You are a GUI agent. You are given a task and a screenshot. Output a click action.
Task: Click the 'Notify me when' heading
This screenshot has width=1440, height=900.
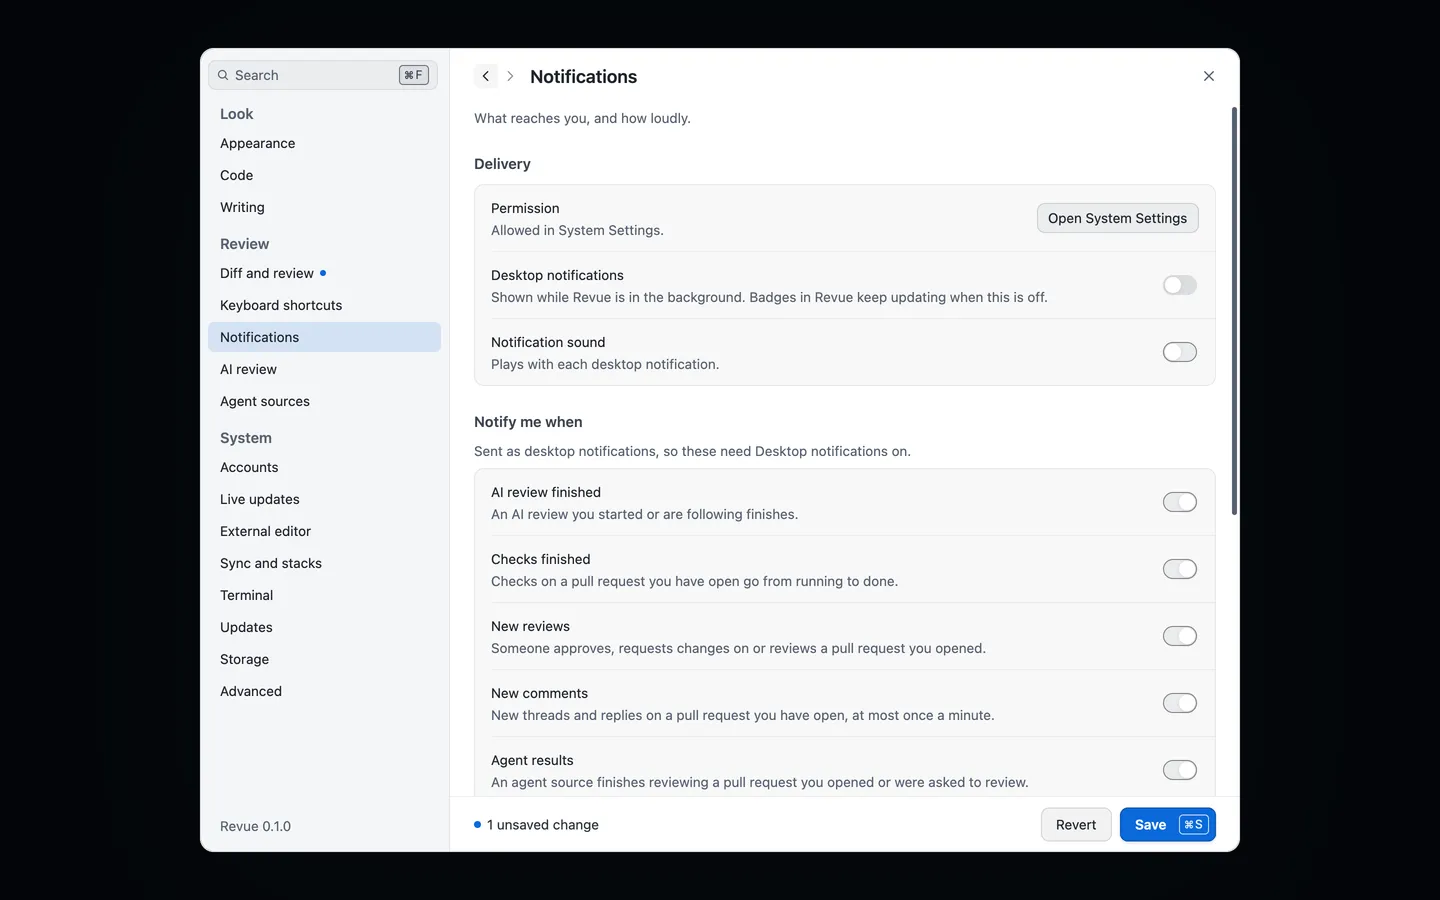528,422
